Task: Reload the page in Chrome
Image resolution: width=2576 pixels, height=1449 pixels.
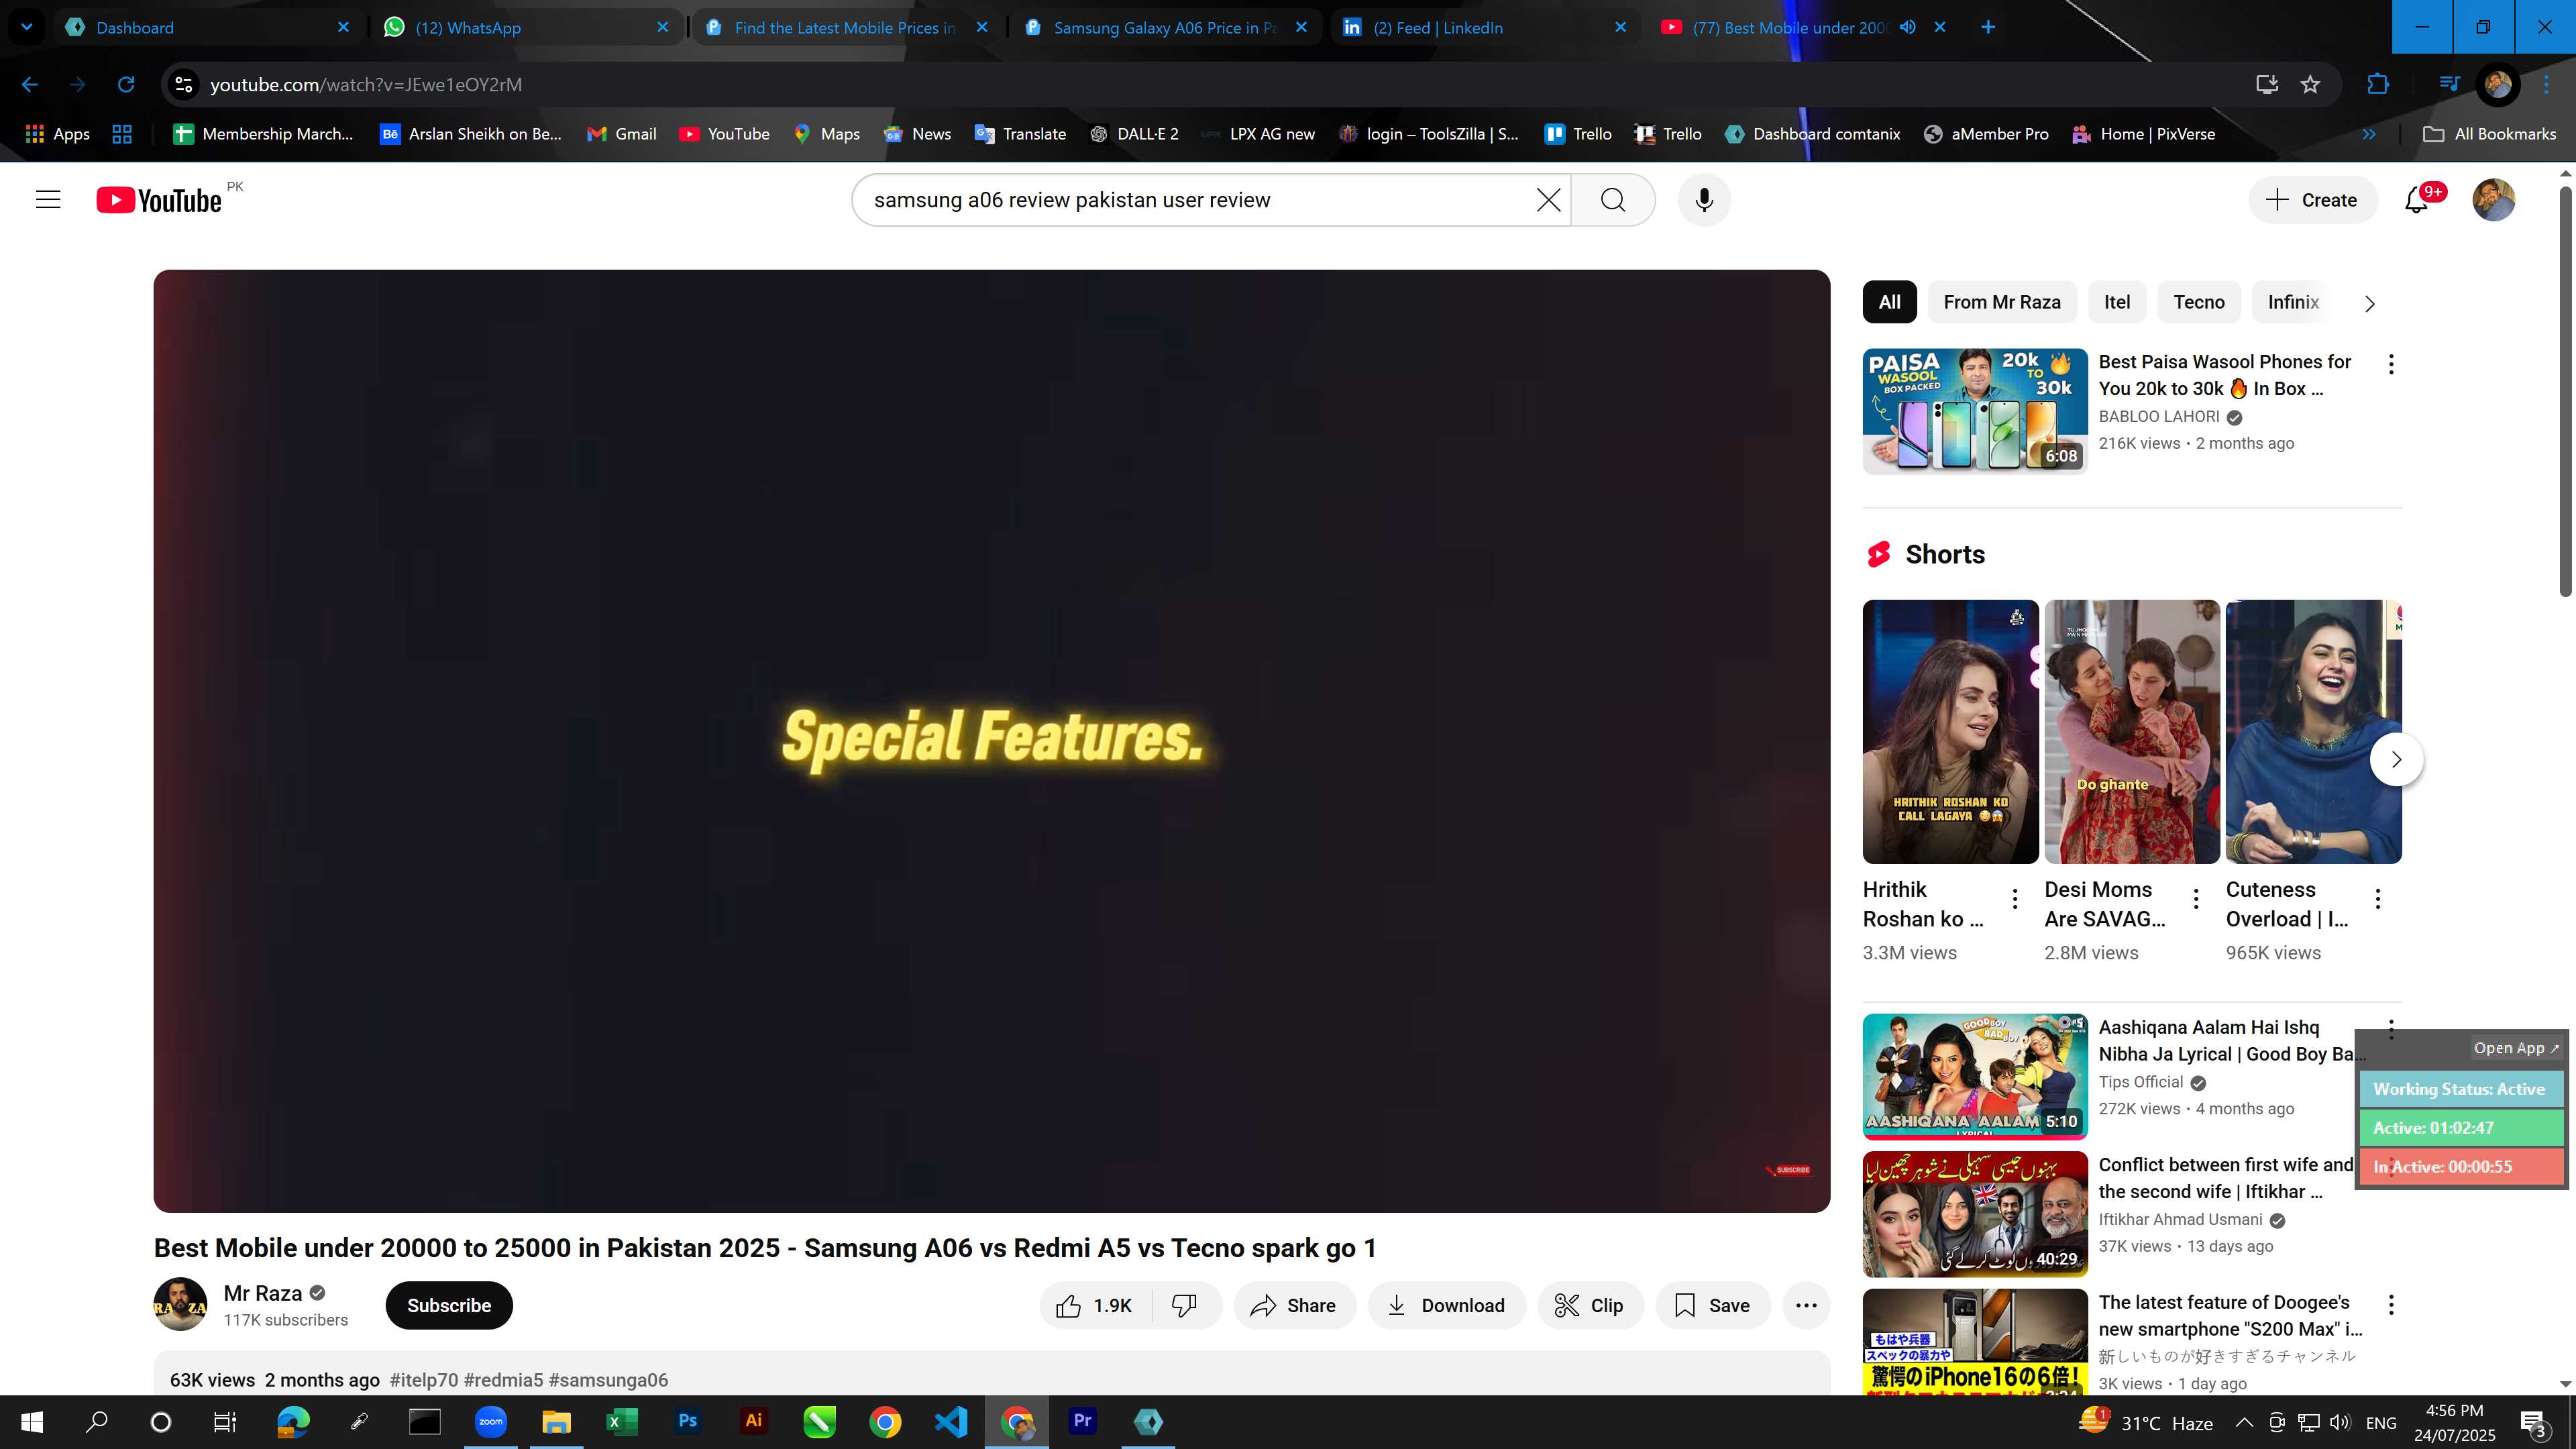Action: [x=126, y=85]
